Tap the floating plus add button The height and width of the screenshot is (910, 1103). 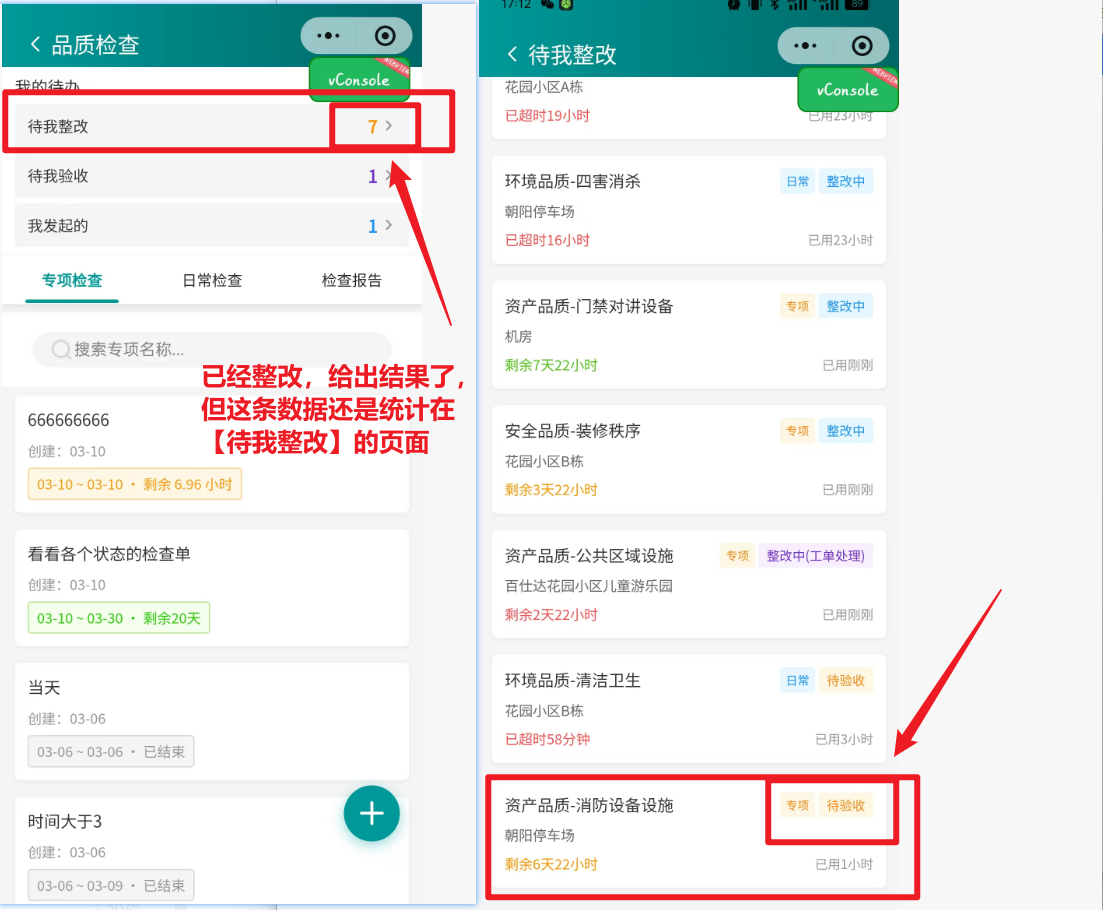point(371,813)
